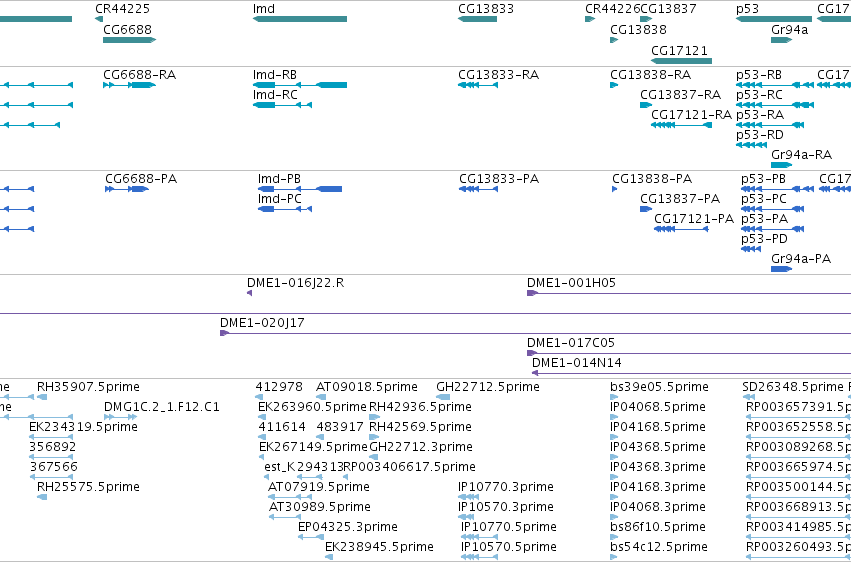This screenshot has height=562, width=851.
Task: Open the 412978 EST label
Action: (x=279, y=387)
